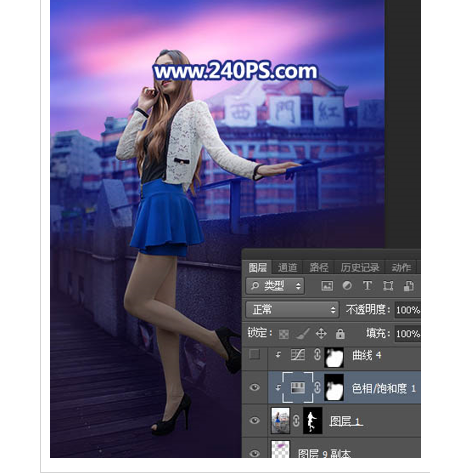Click clipping arrow on 色相/饱和度 1 layer

(x=278, y=388)
